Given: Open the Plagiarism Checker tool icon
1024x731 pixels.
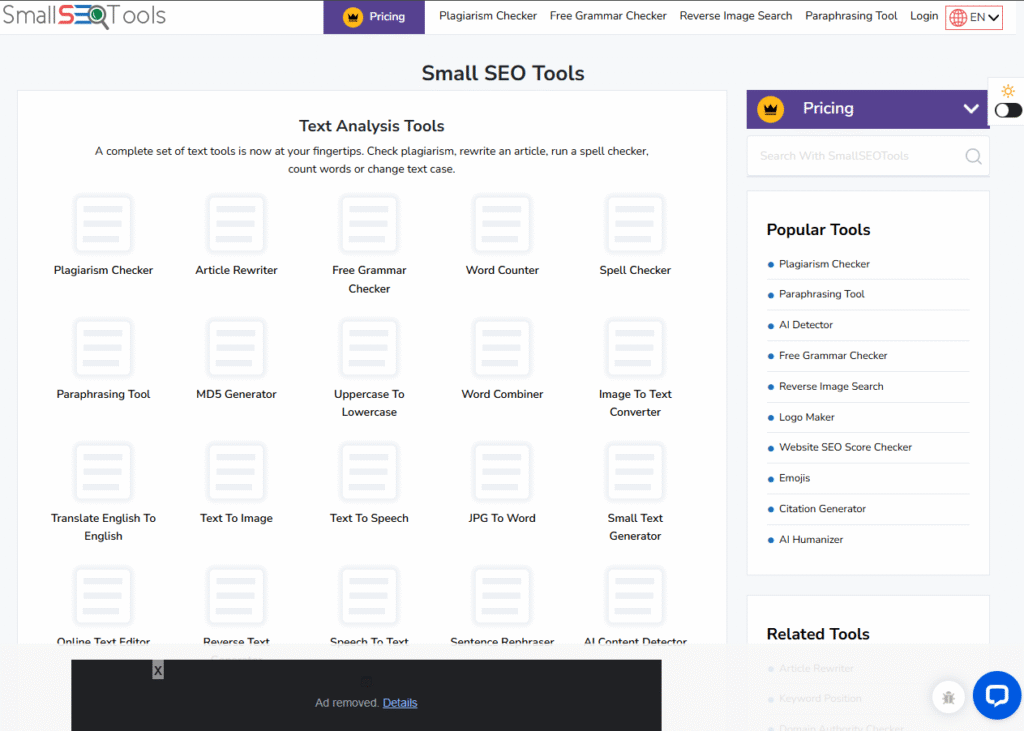Looking at the screenshot, I should click(103, 224).
